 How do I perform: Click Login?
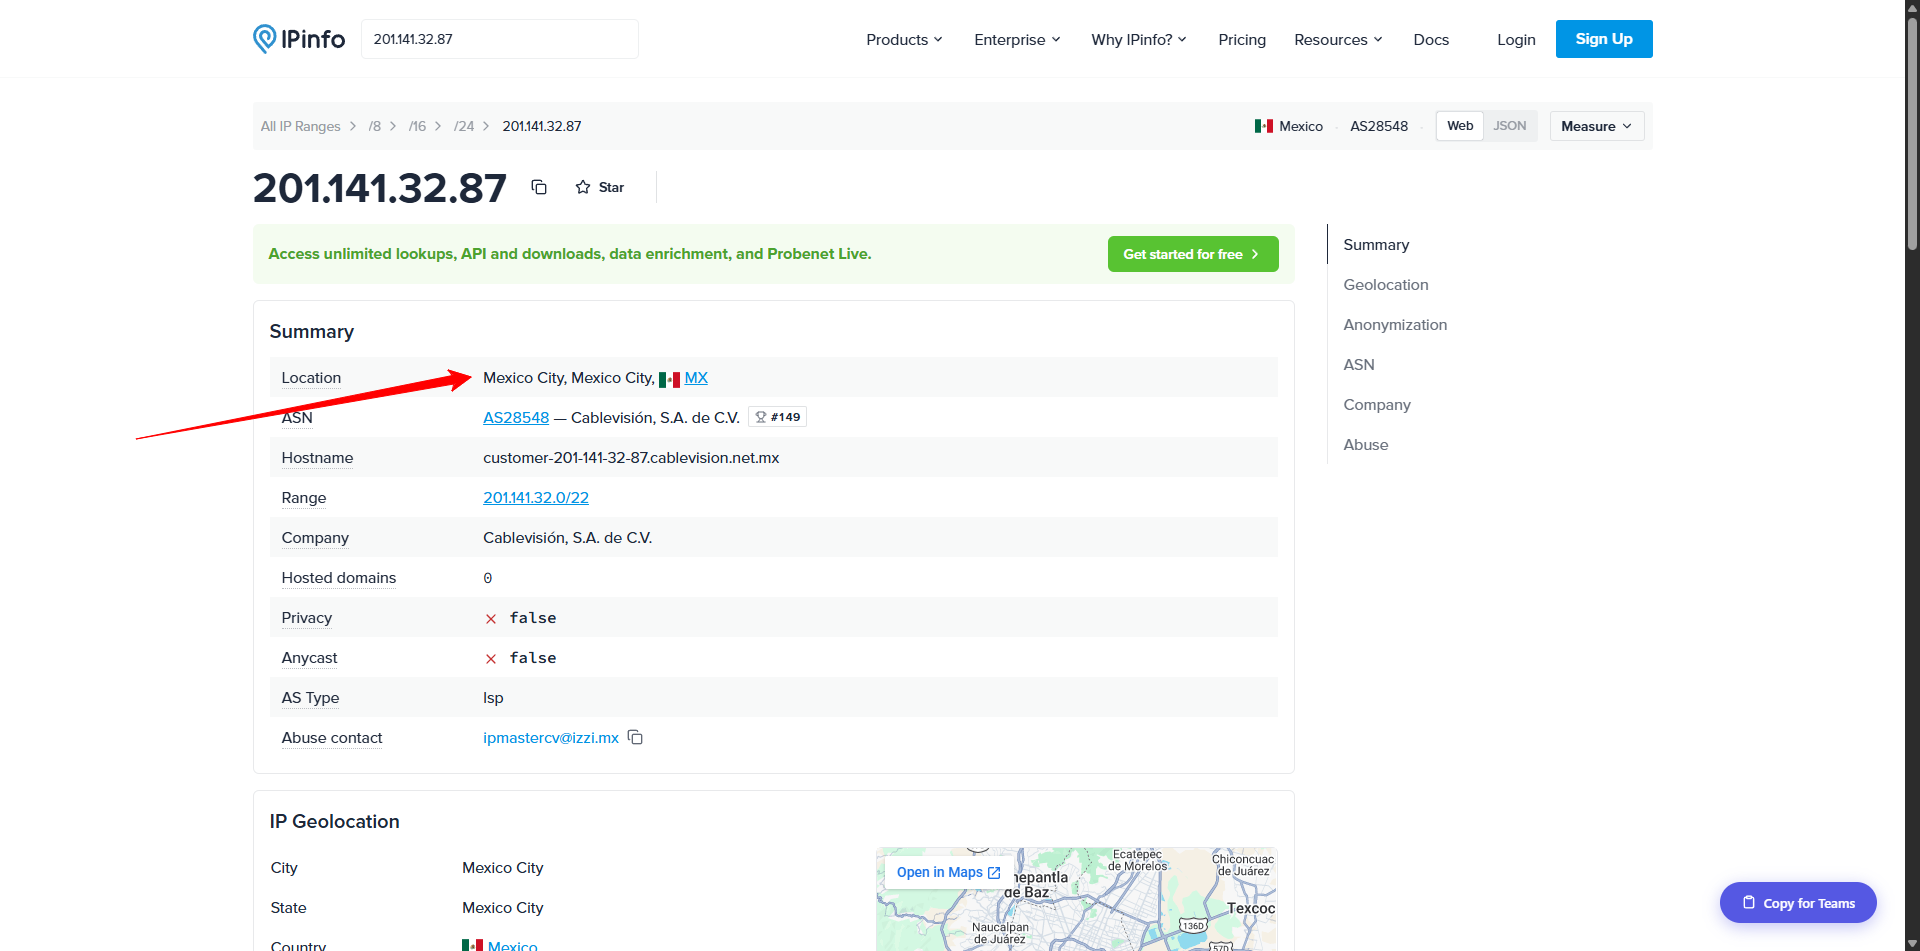[x=1516, y=40]
